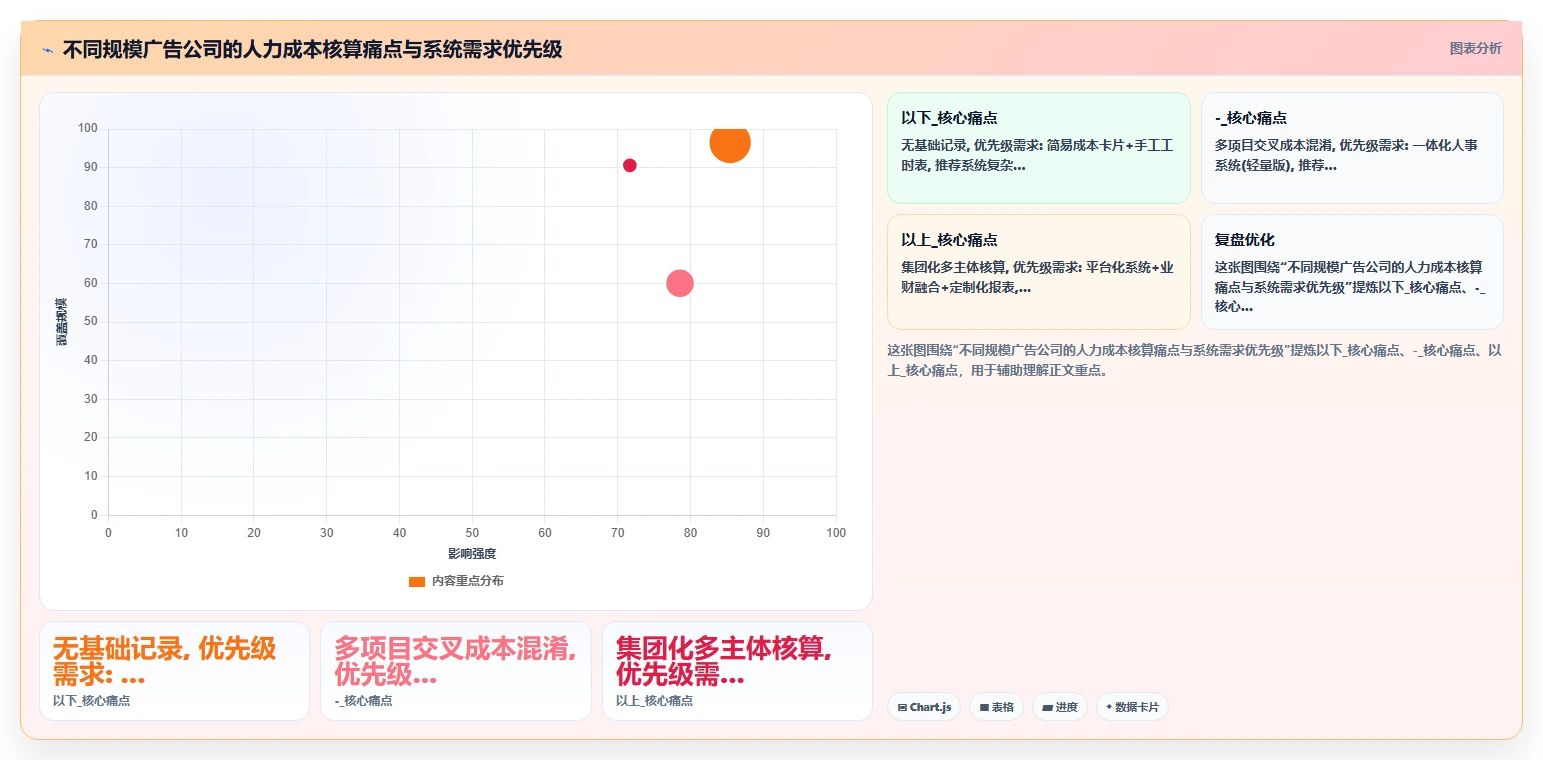Select the small crimson bubble in chart

click(x=630, y=166)
